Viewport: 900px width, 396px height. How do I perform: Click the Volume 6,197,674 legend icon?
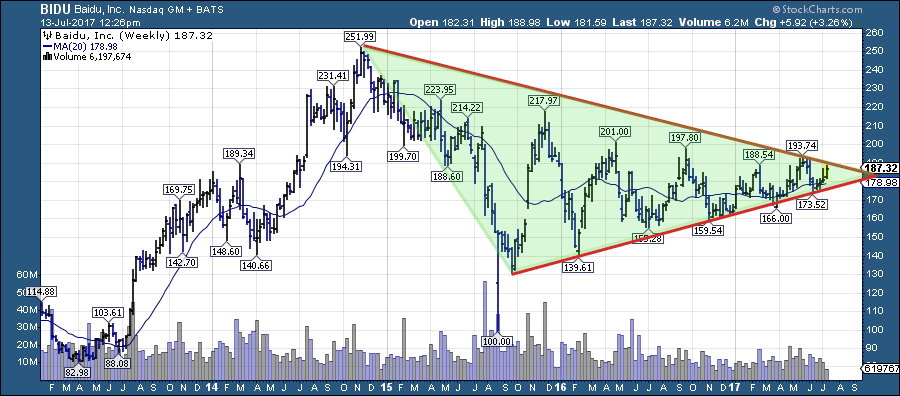point(48,56)
